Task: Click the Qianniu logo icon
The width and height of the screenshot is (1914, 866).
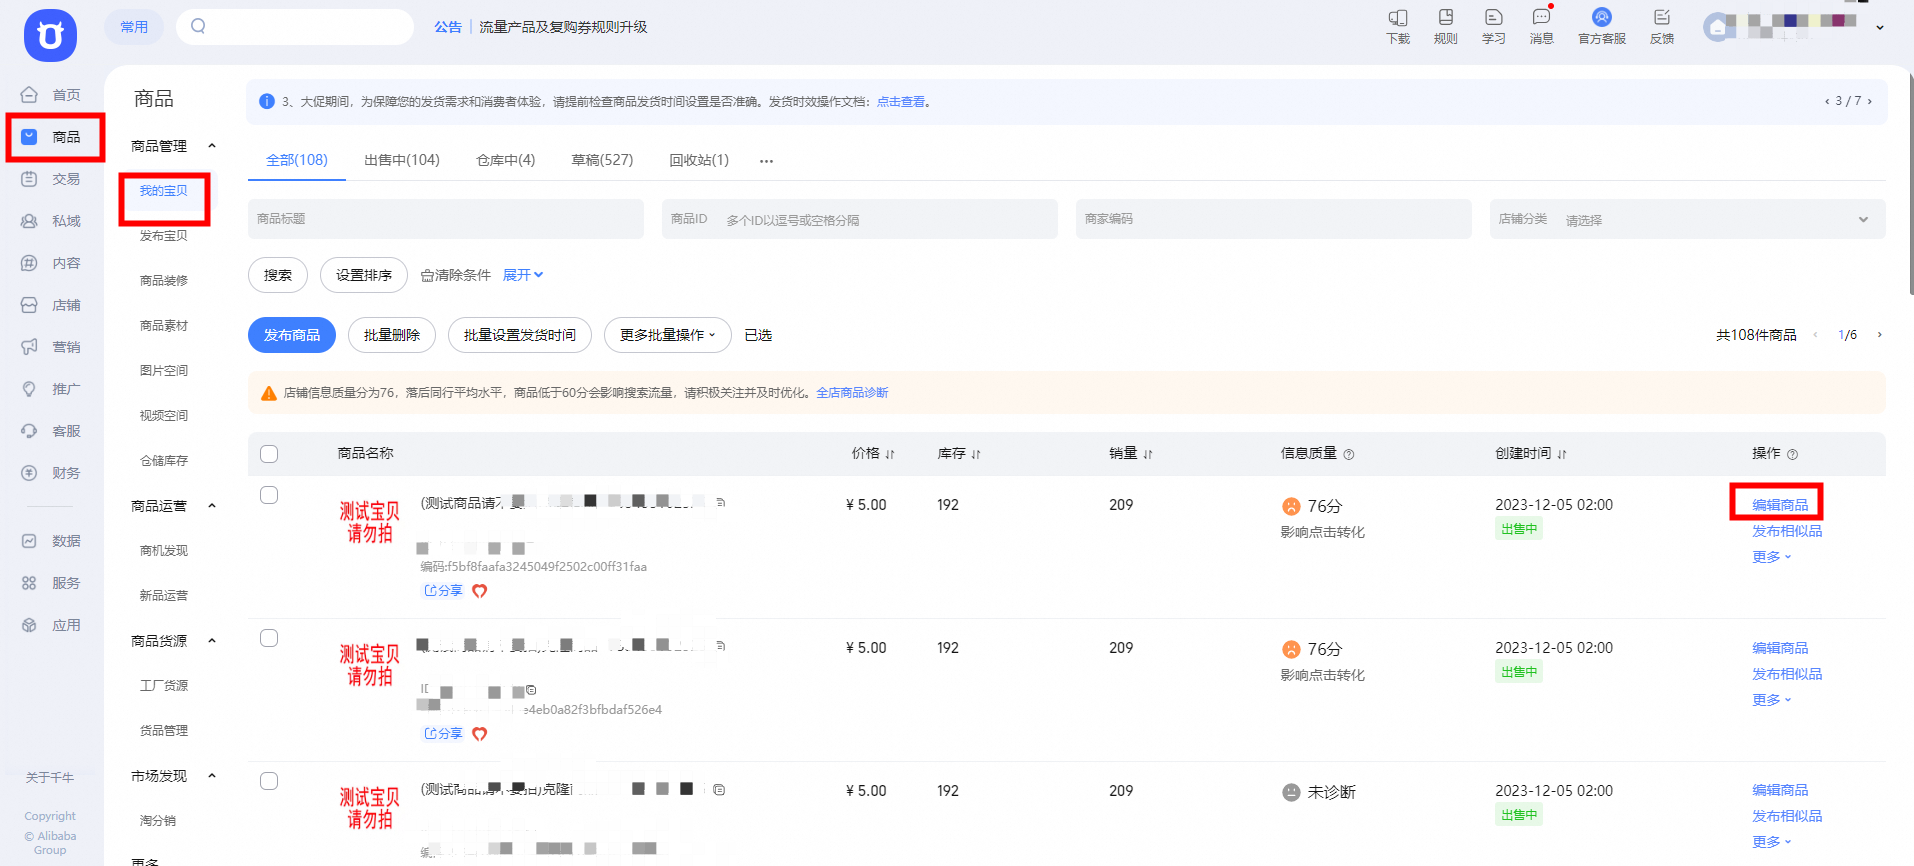Action: 50,35
